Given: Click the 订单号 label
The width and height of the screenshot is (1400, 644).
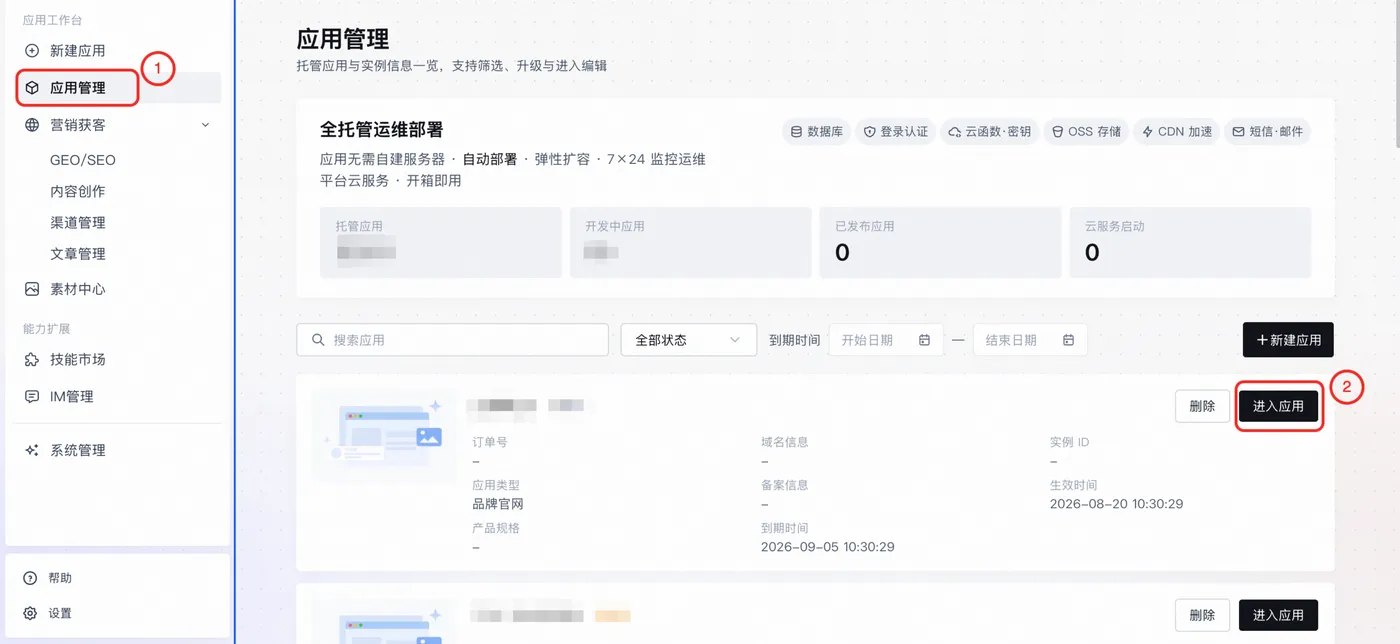Looking at the screenshot, I should coord(490,442).
